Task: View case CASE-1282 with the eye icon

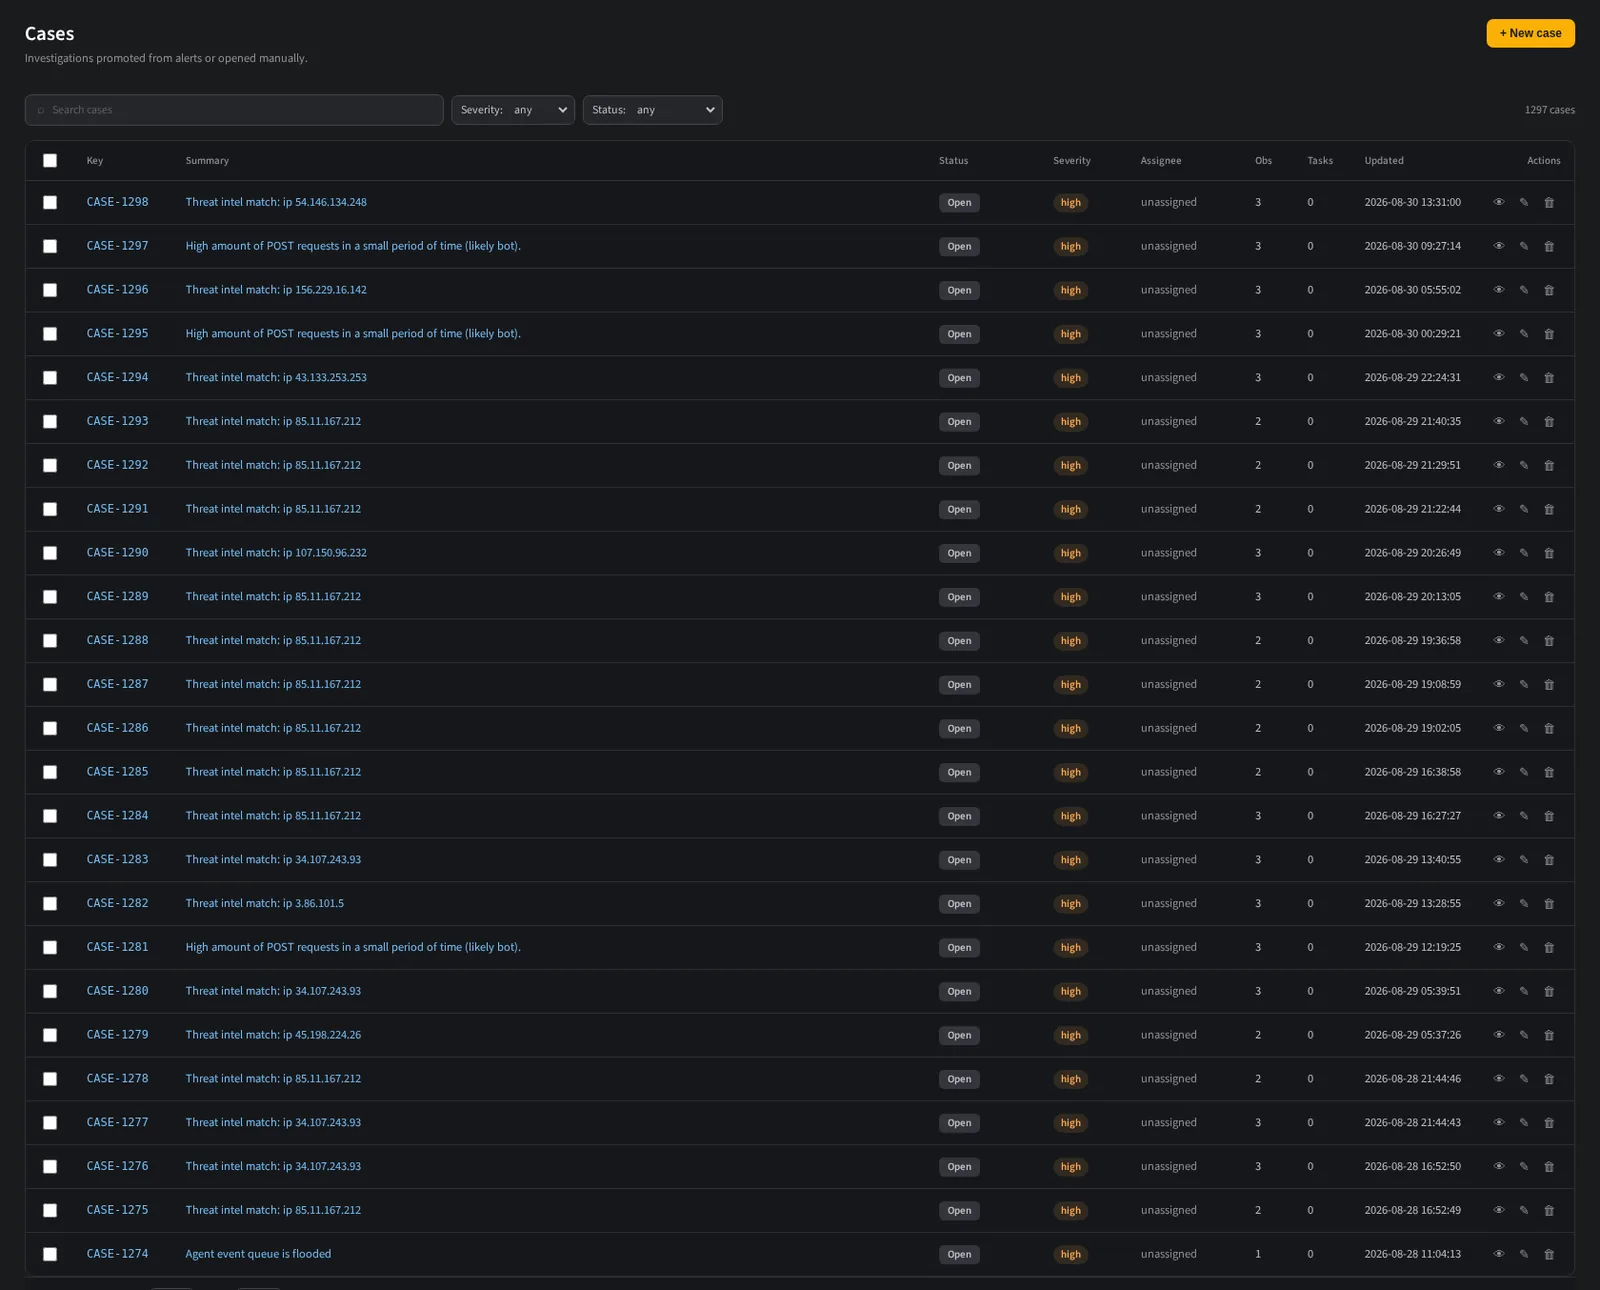Action: [x=1498, y=904]
